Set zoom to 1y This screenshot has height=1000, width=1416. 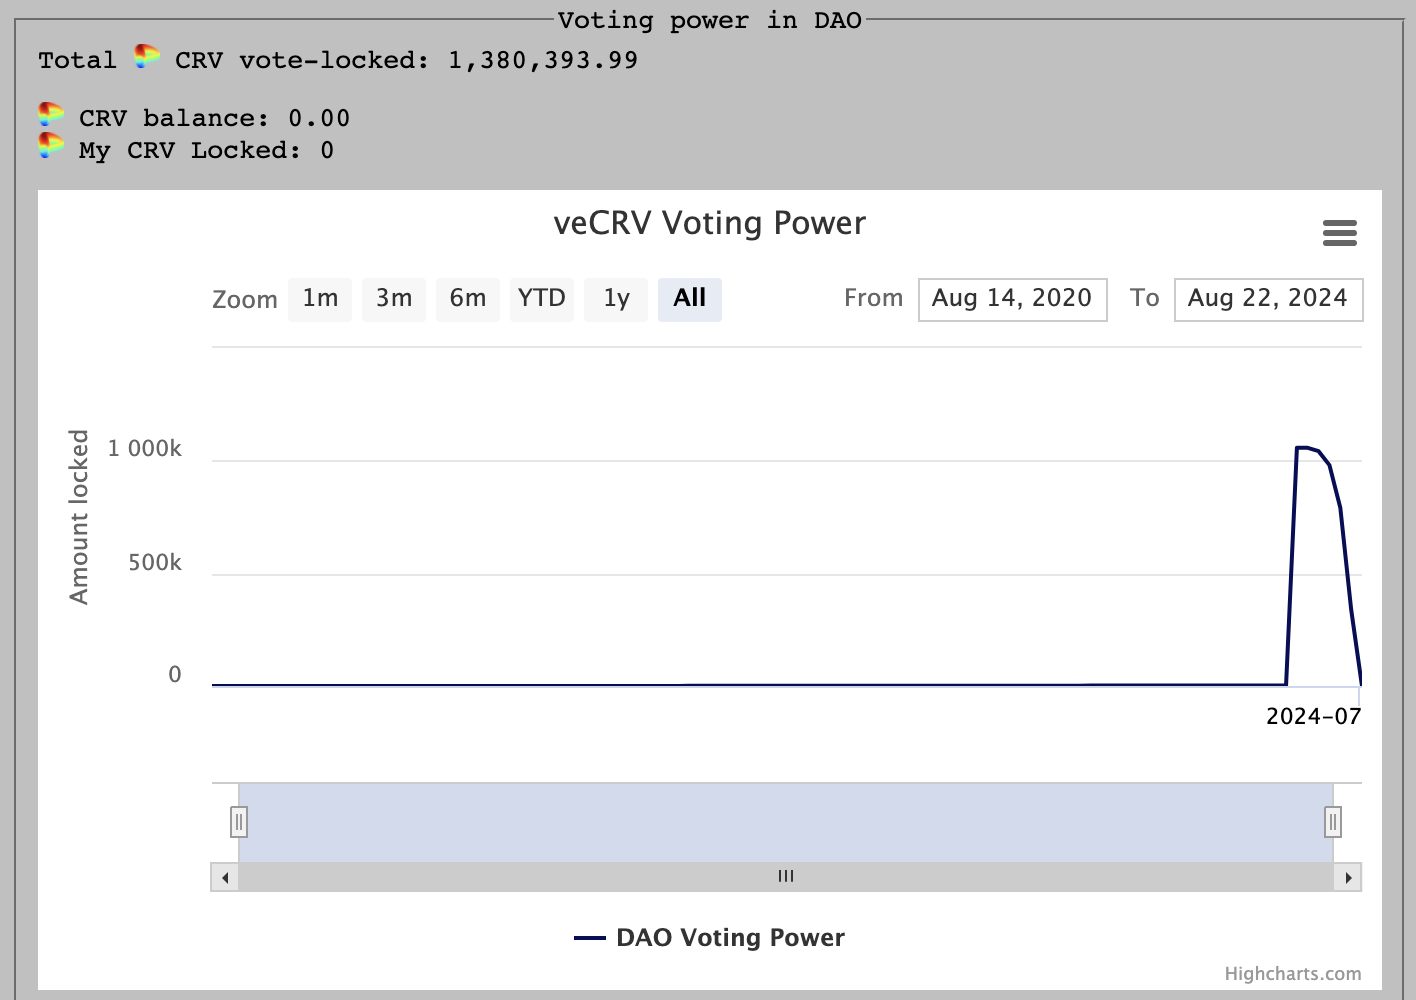click(616, 299)
